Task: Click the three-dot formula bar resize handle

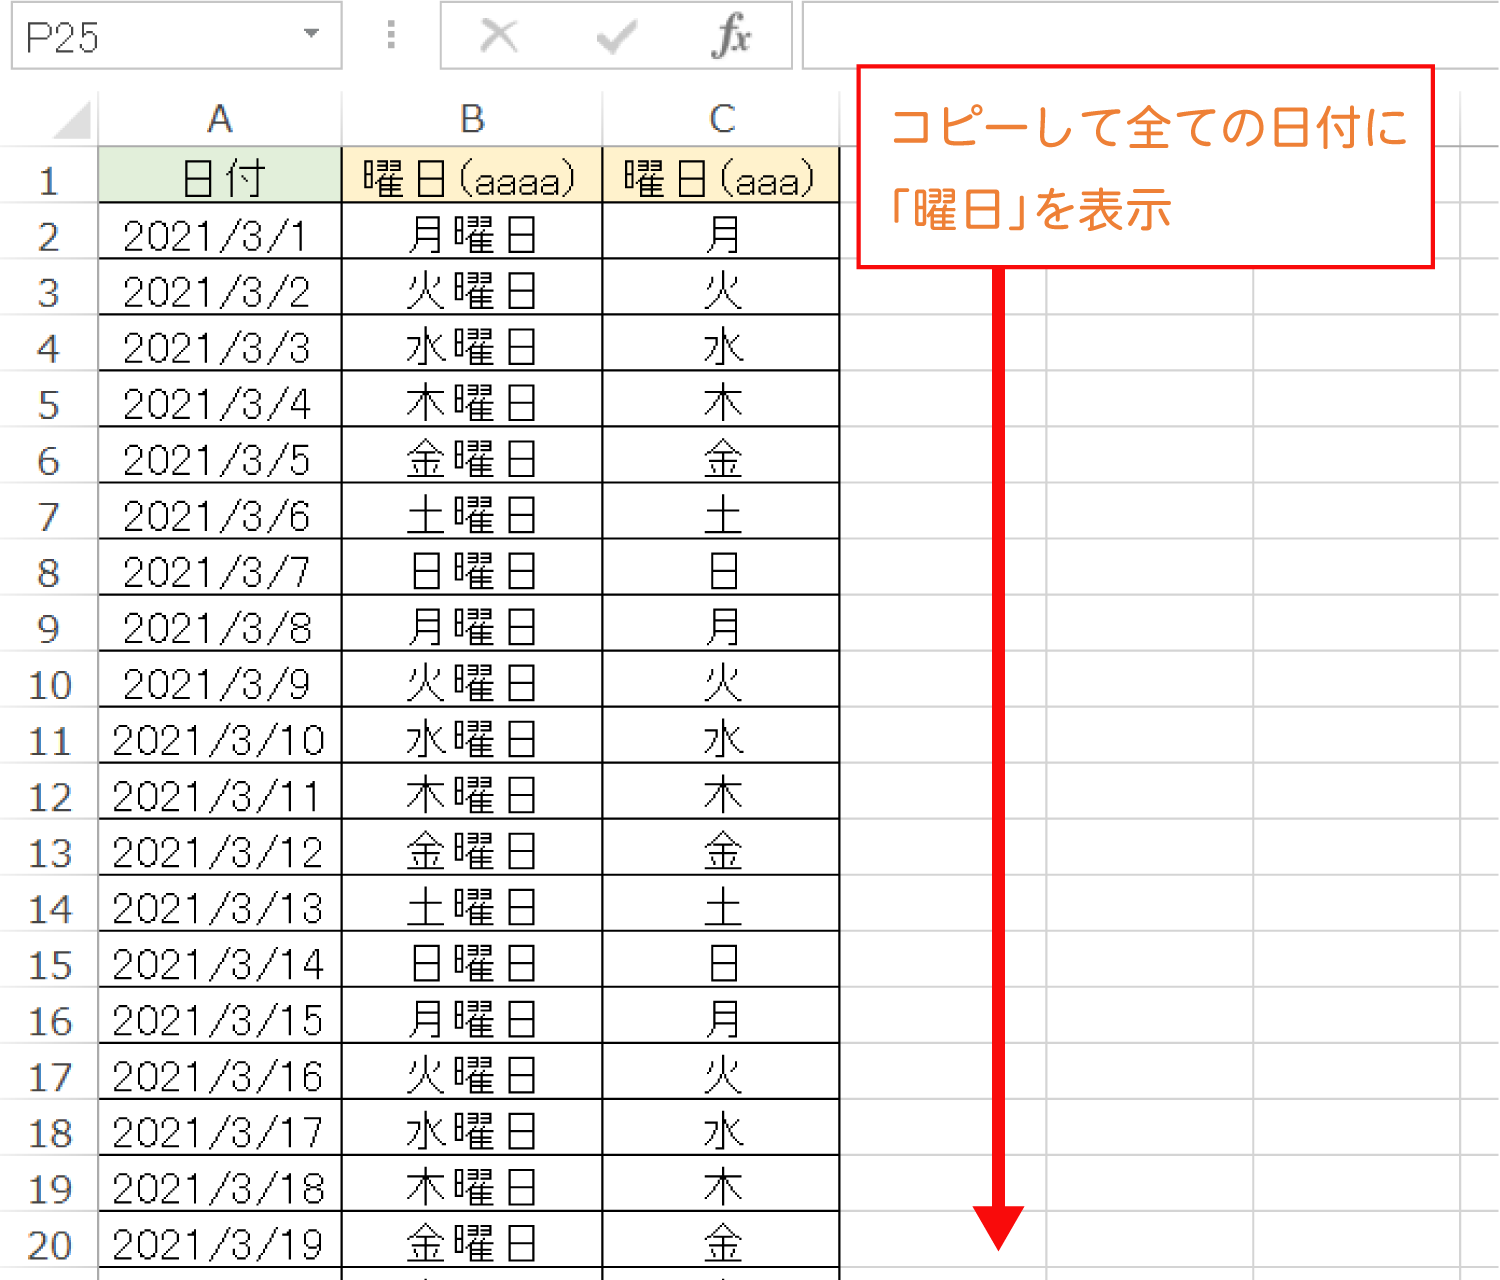Action: (x=391, y=36)
